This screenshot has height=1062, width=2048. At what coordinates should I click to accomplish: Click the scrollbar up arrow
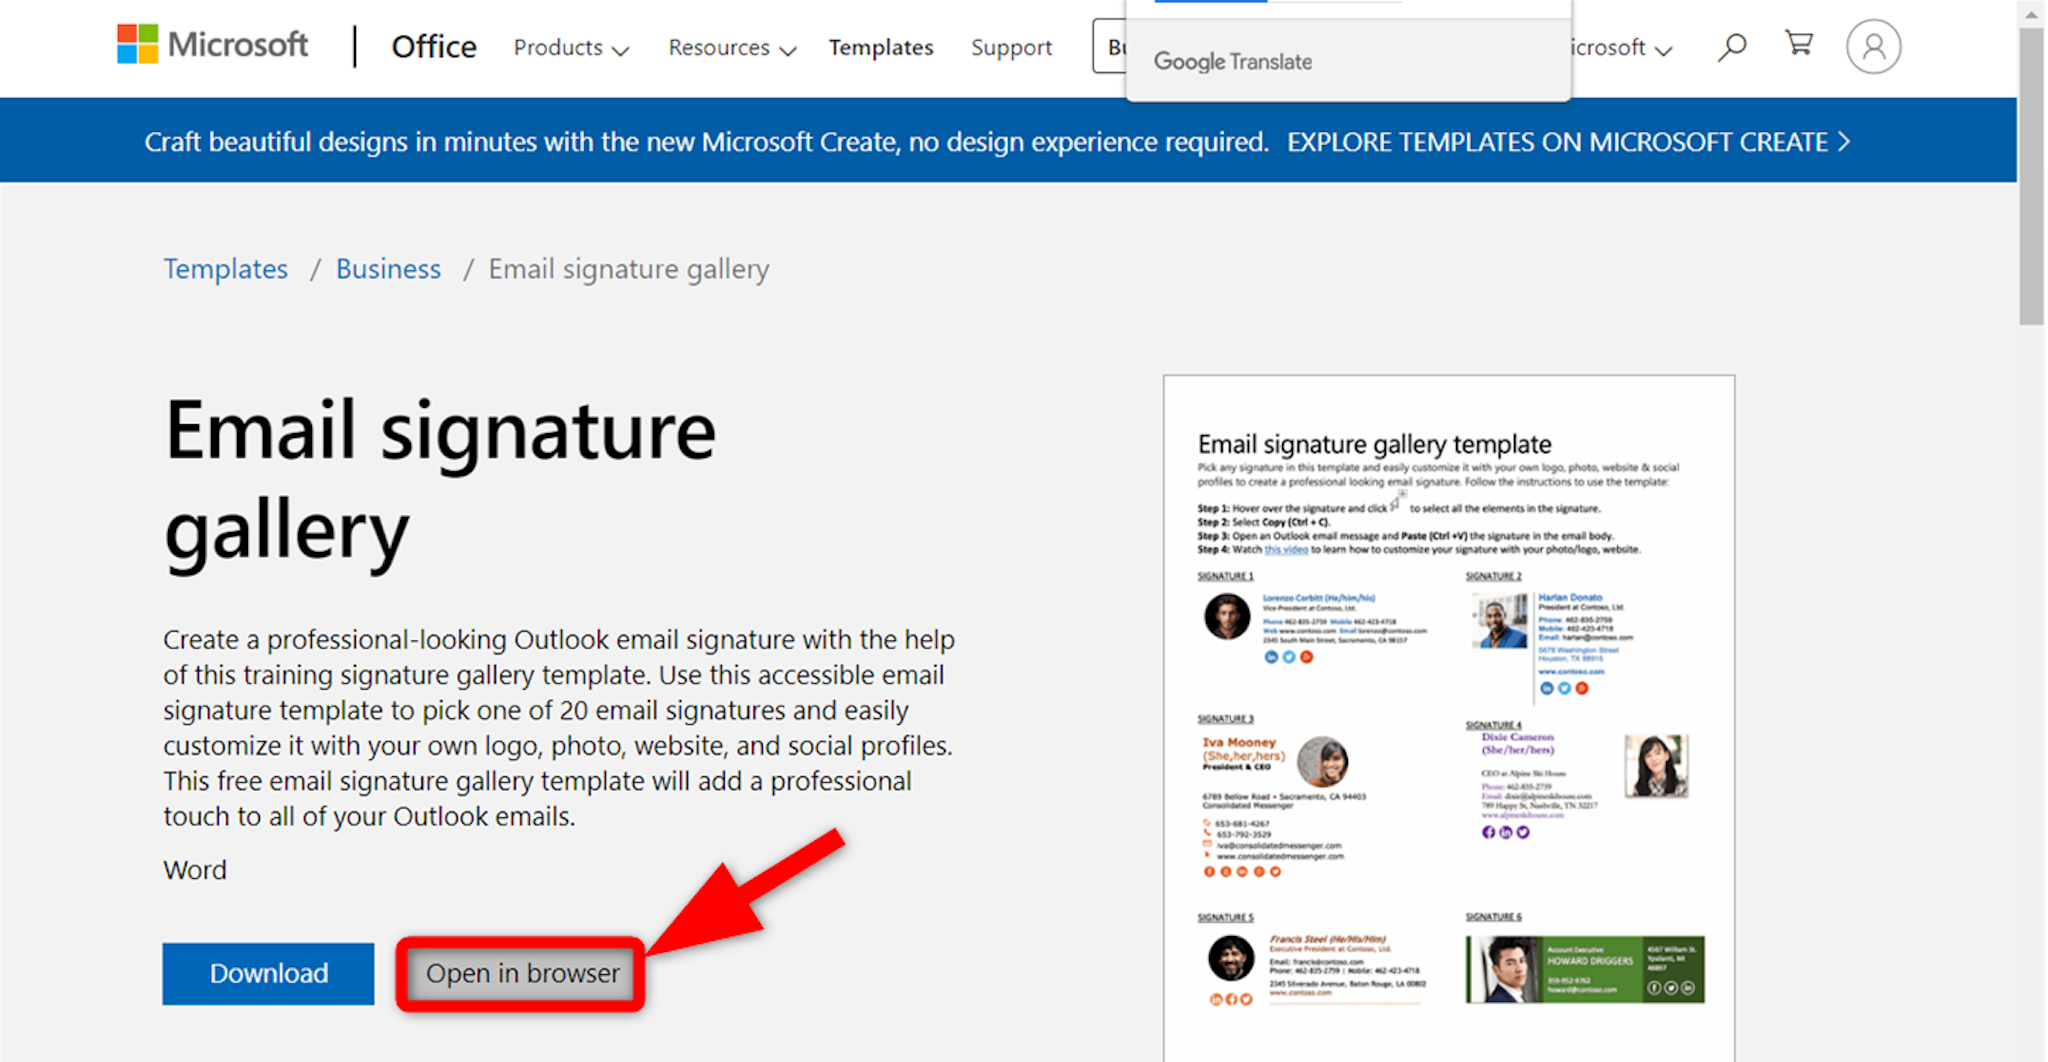pyautogui.click(x=2031, y=13)
